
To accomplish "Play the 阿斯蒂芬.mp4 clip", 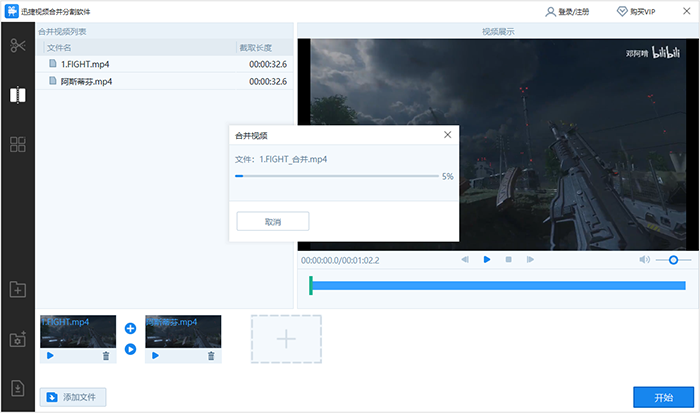I will [x=155, y=355].
